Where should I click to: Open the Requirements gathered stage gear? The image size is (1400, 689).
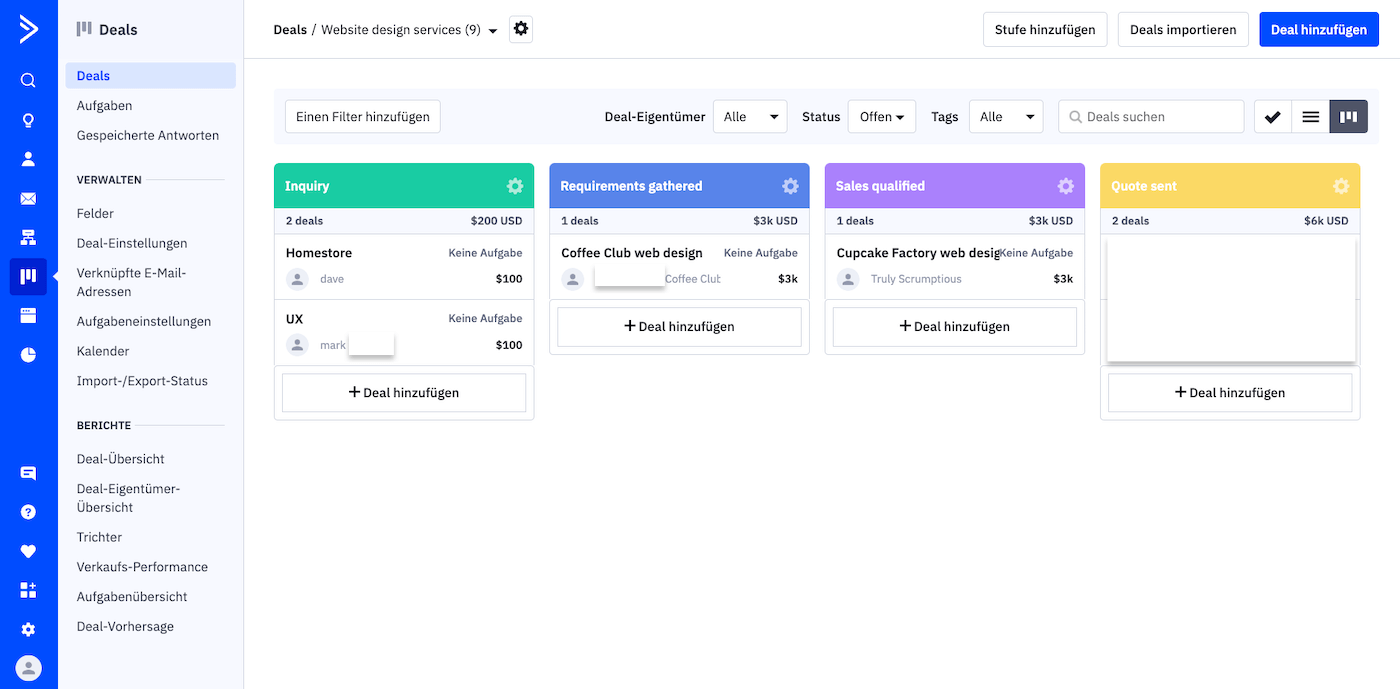click(790, 186)
